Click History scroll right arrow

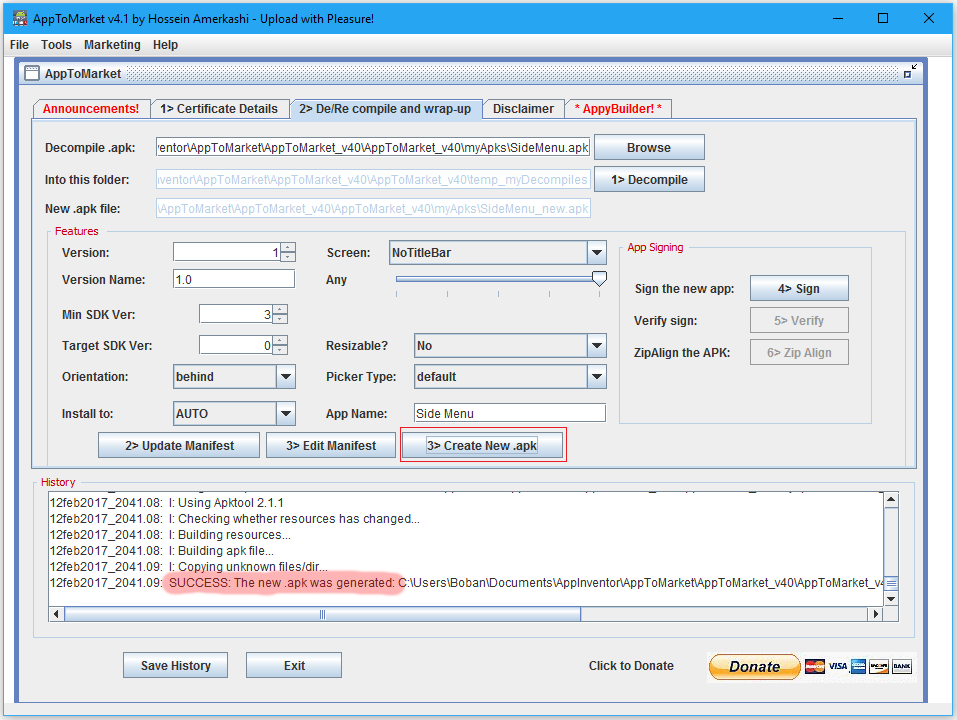(876, 614)
